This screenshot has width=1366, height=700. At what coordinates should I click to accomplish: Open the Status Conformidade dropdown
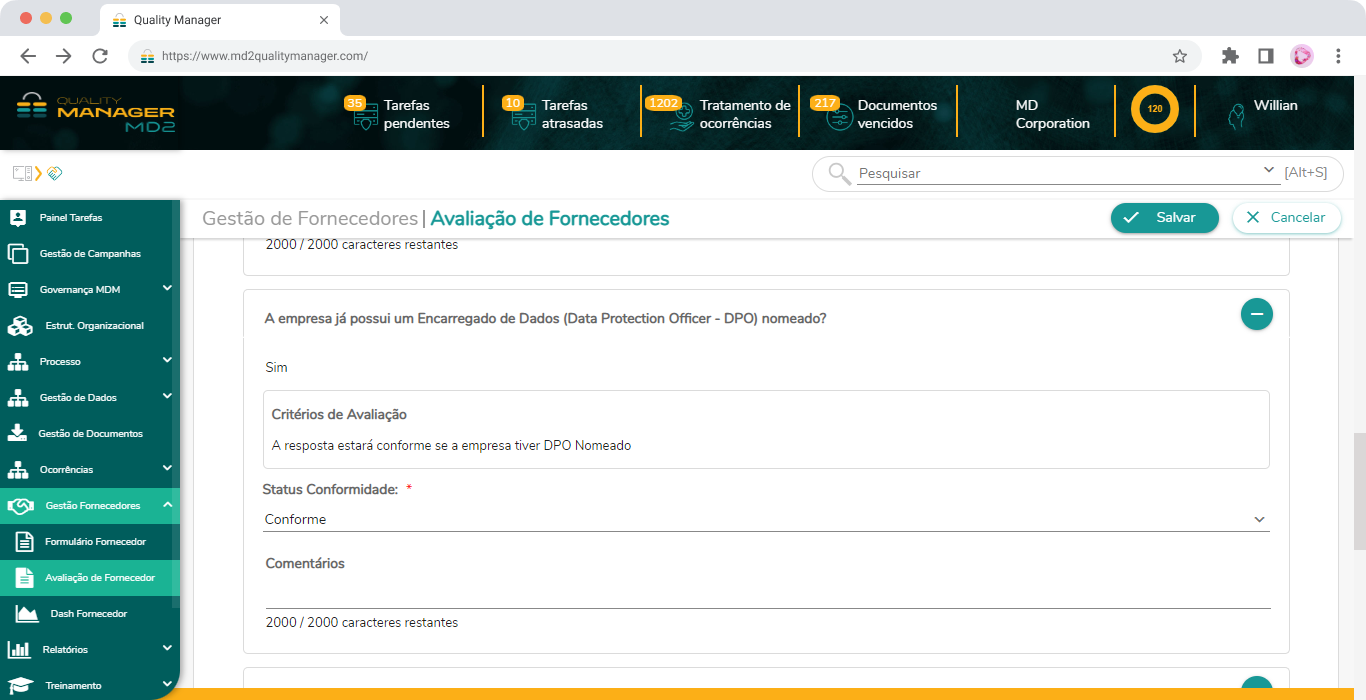point(1259,519)
